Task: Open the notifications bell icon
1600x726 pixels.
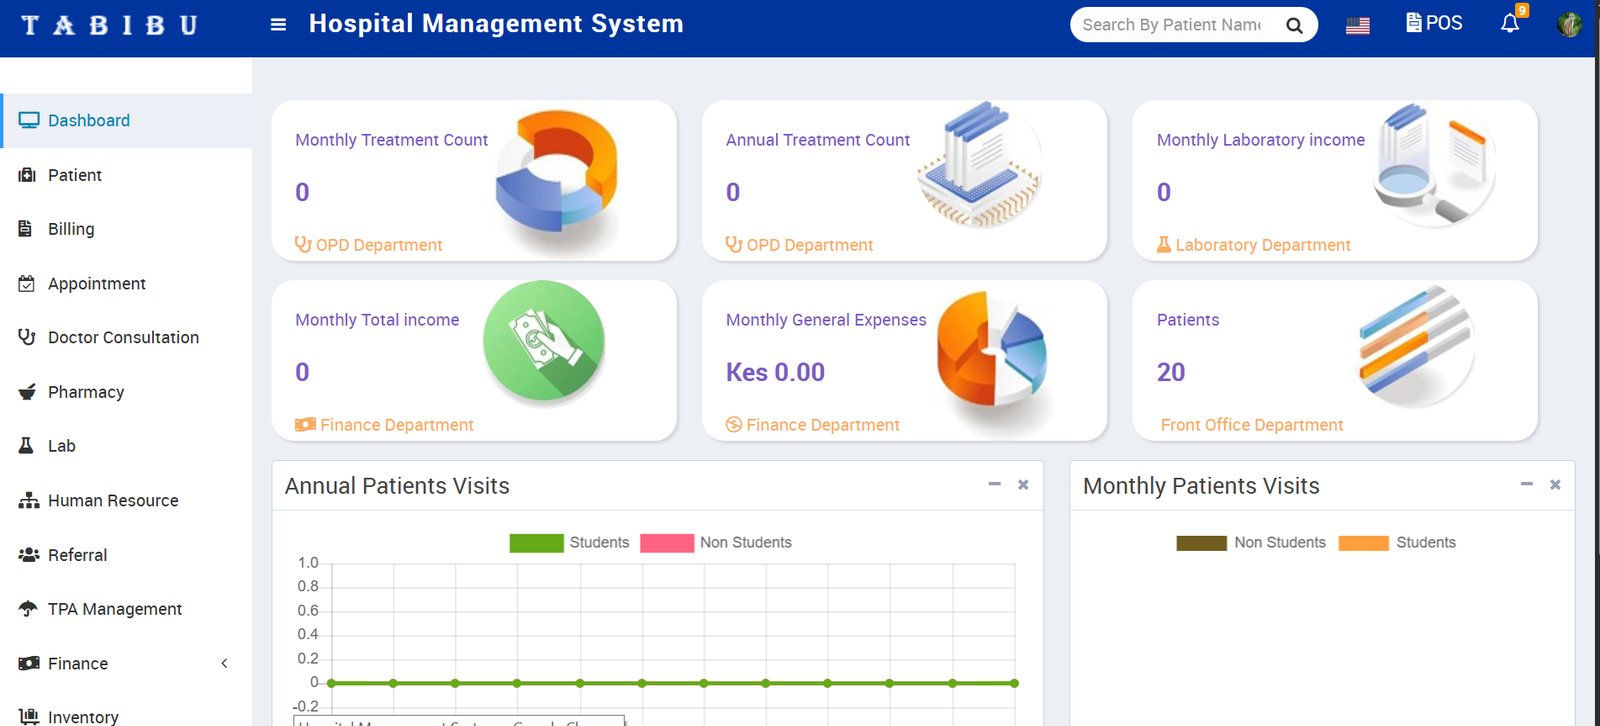Action: [1510, 24]
